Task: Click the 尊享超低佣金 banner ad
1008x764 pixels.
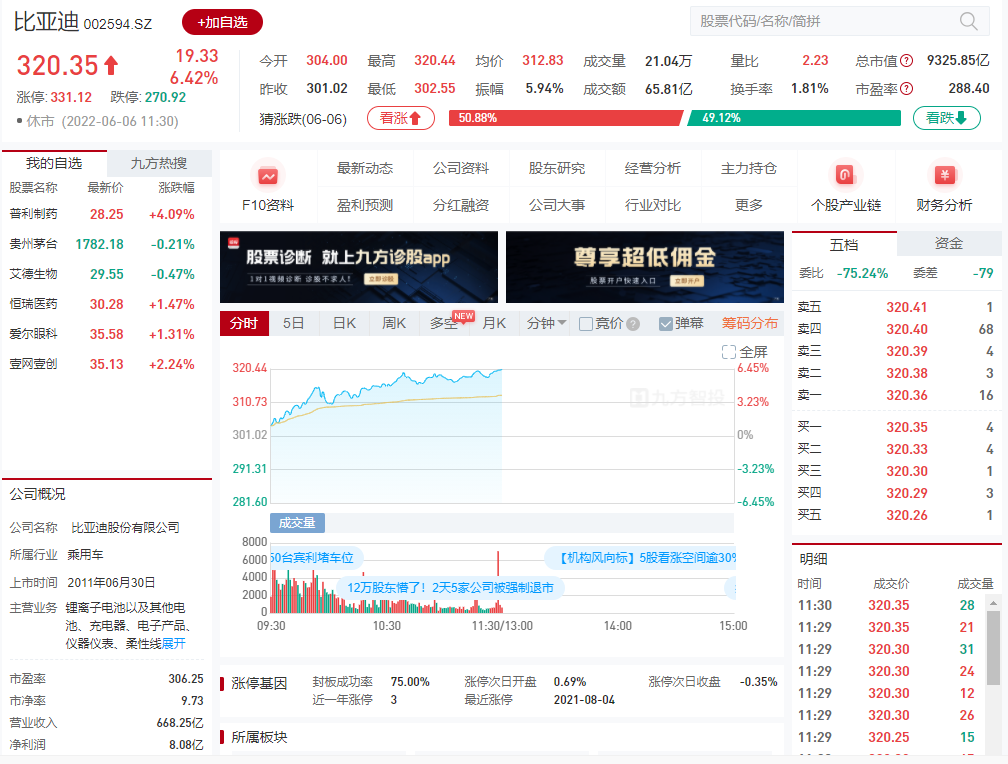Action: pyautogui.click(x=645, y=267)
